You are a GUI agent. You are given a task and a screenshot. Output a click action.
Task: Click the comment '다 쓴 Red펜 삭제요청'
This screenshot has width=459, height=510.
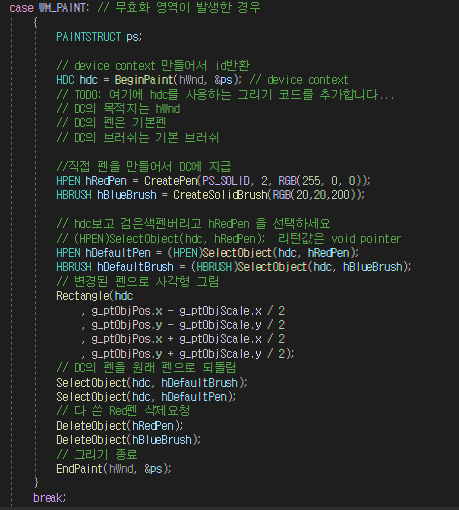click(x=123, y=411)
